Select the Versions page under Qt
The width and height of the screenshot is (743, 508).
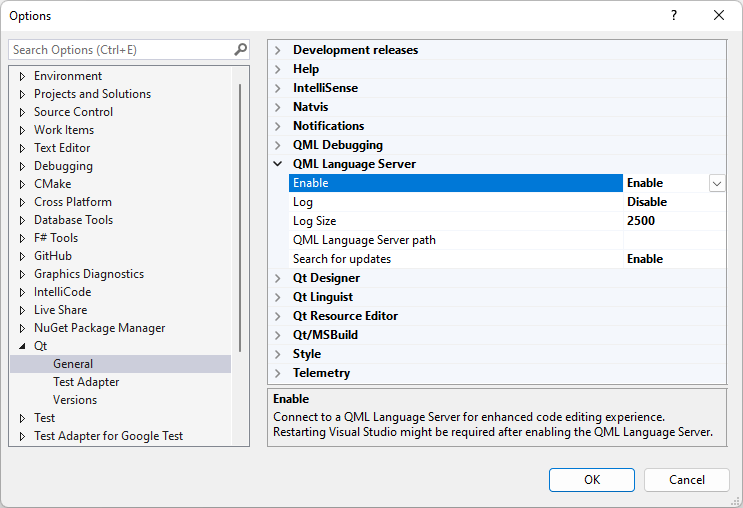coord(75,400)
